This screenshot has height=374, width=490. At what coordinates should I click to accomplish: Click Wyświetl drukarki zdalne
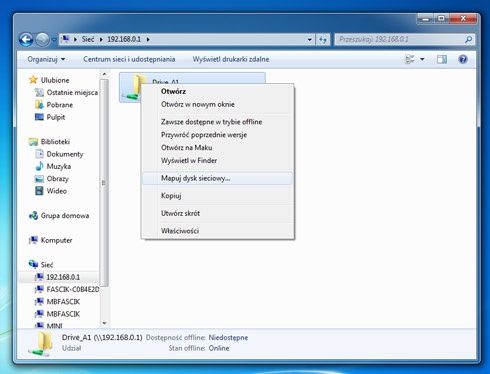tap(231, 59)
